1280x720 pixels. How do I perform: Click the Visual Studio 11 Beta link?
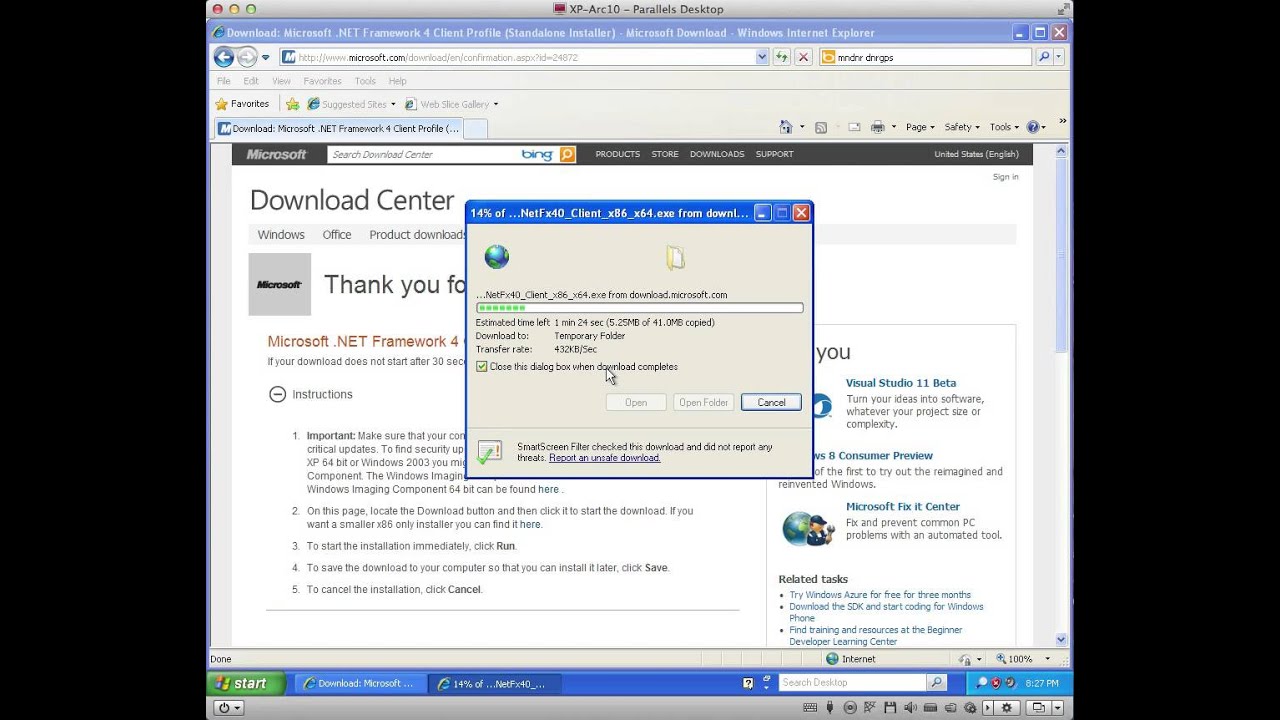pos(901,383)
